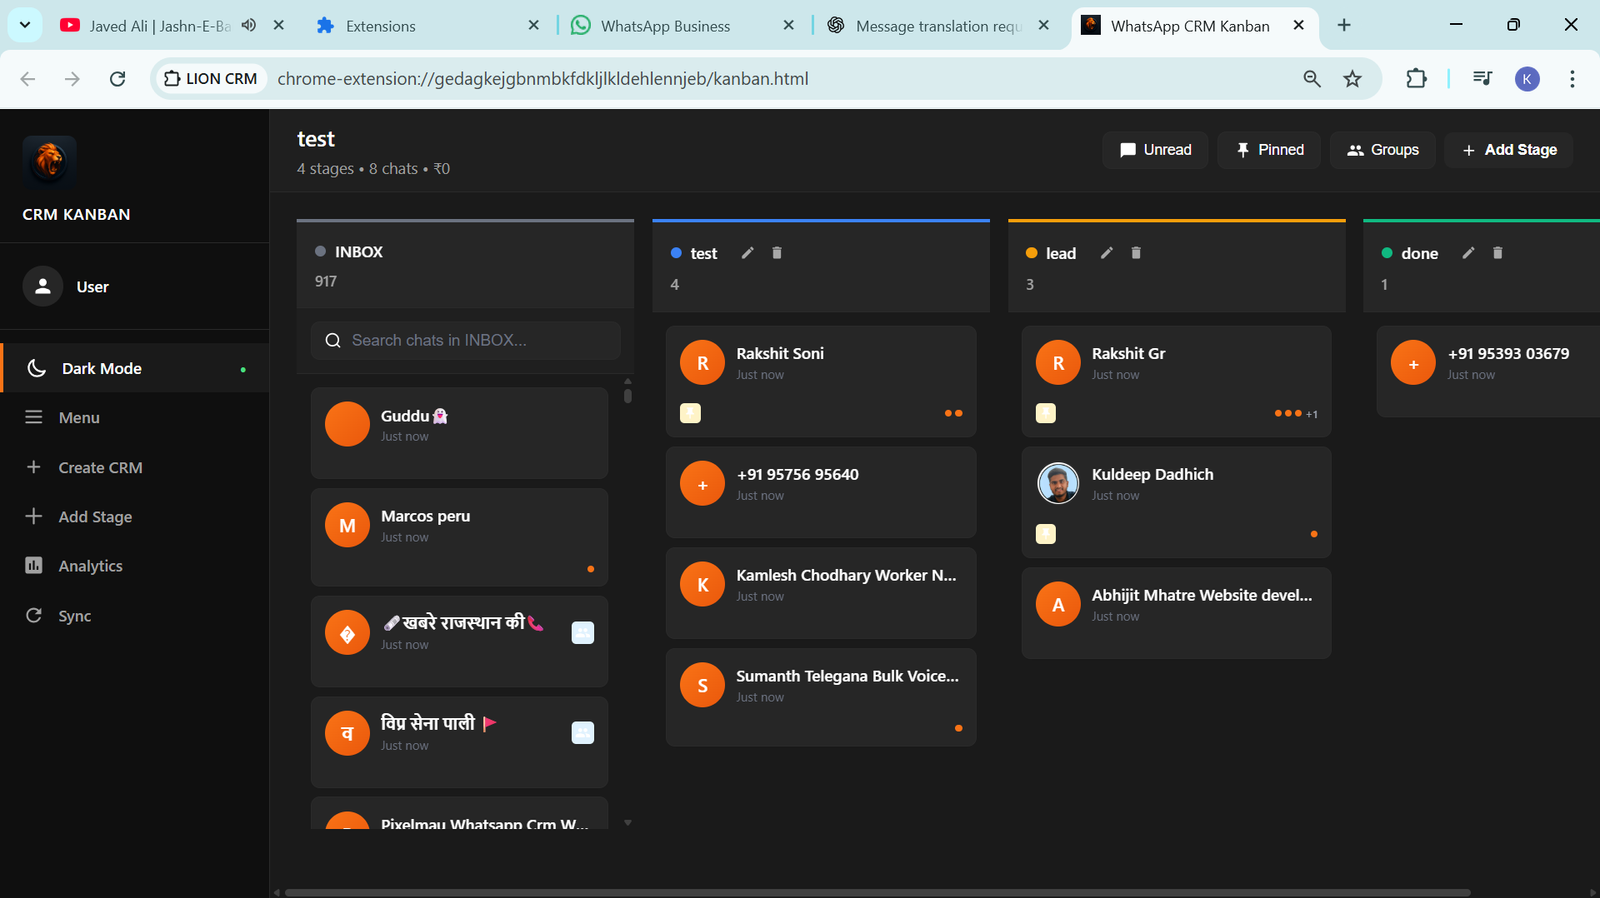Click orange tag dots on Rakshit Gr card
The height and width of the screenshot is (898, 1600).
[1288, 413]
